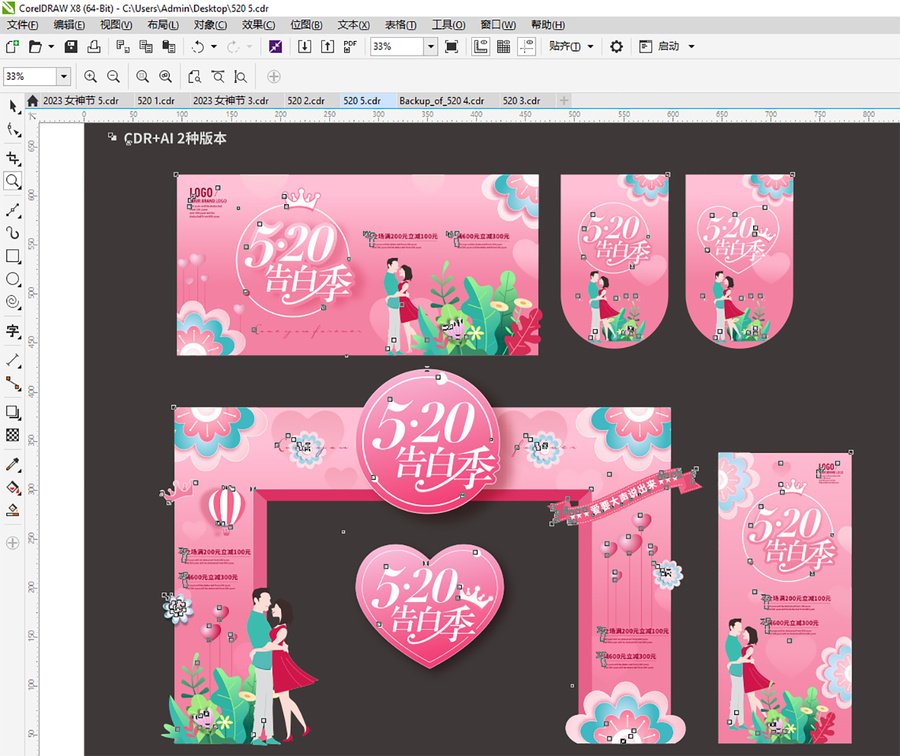
Task: Open the 对象(C) menu
Action: pos(210,25)
